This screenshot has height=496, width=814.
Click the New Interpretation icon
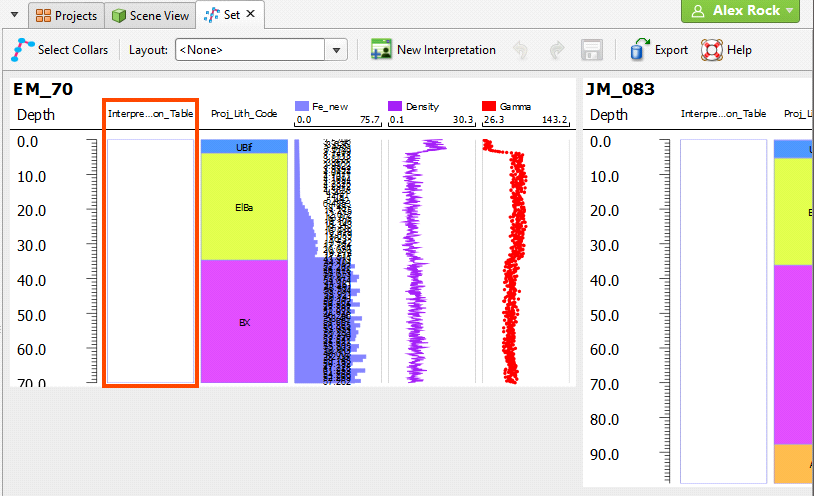[x=380, y=49]
